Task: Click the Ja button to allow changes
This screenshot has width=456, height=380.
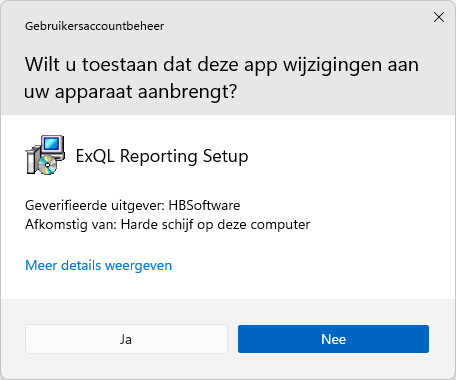Action: click(126, 339)
